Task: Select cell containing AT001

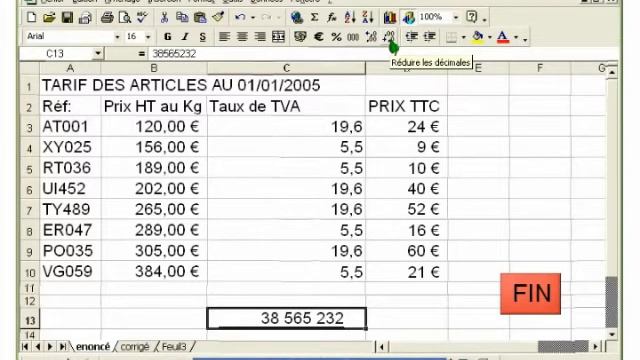Action: click(70, 127)
